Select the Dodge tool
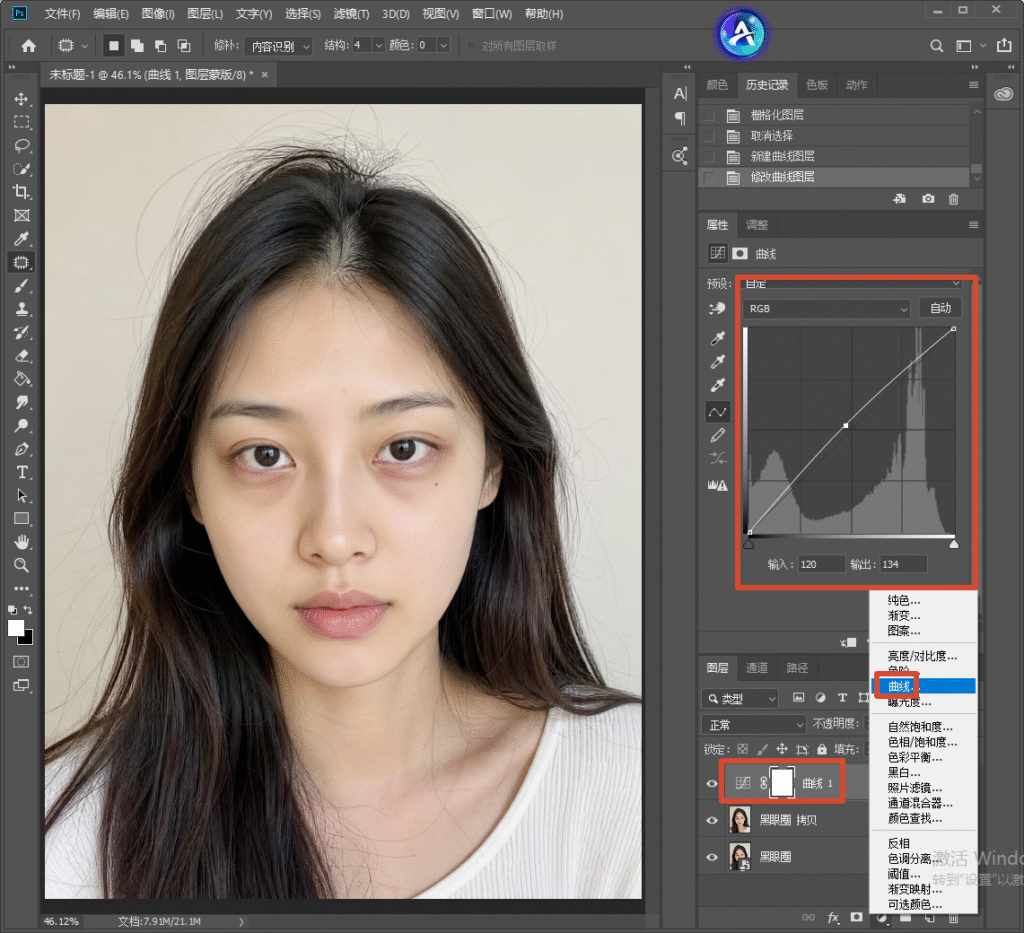This screenshot has height=933, width=1024. click(22, 426)
